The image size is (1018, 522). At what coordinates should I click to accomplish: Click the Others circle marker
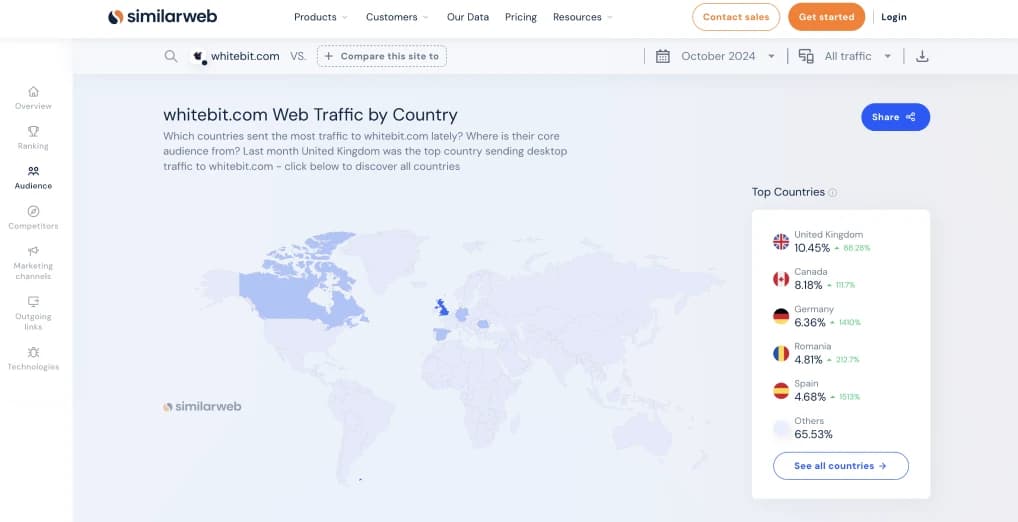[x=781, y=429]
